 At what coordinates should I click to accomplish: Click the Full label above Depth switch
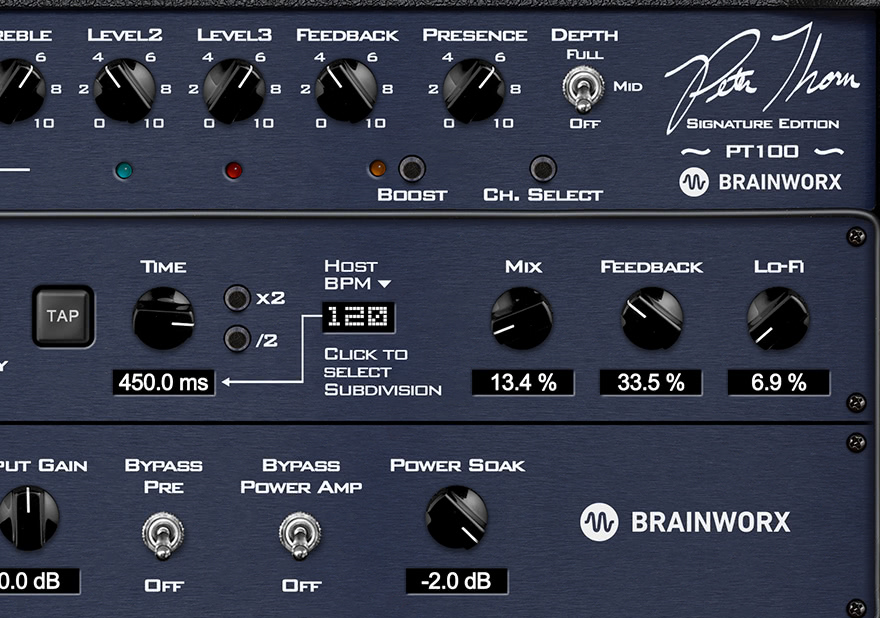pyautogui.click(x=585, y=55)
